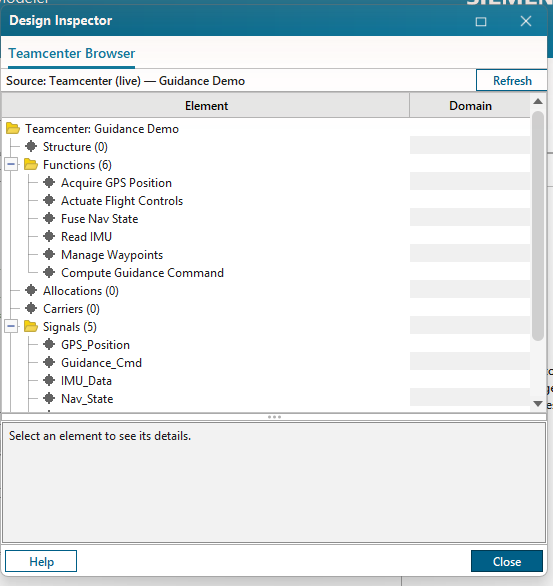
Task: Switch to the Teamcenter Browser tab
Action: click(x=71, y=53)
